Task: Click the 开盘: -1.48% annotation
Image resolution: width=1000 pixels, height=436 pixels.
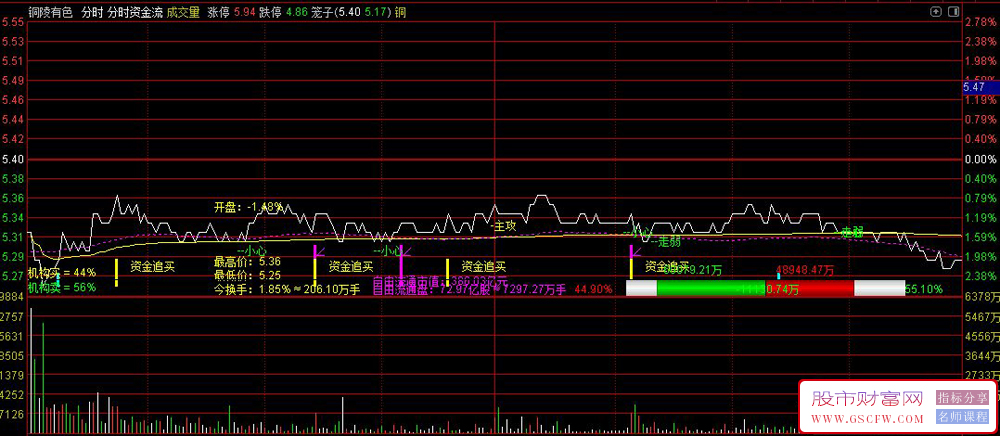Action: 248,207
